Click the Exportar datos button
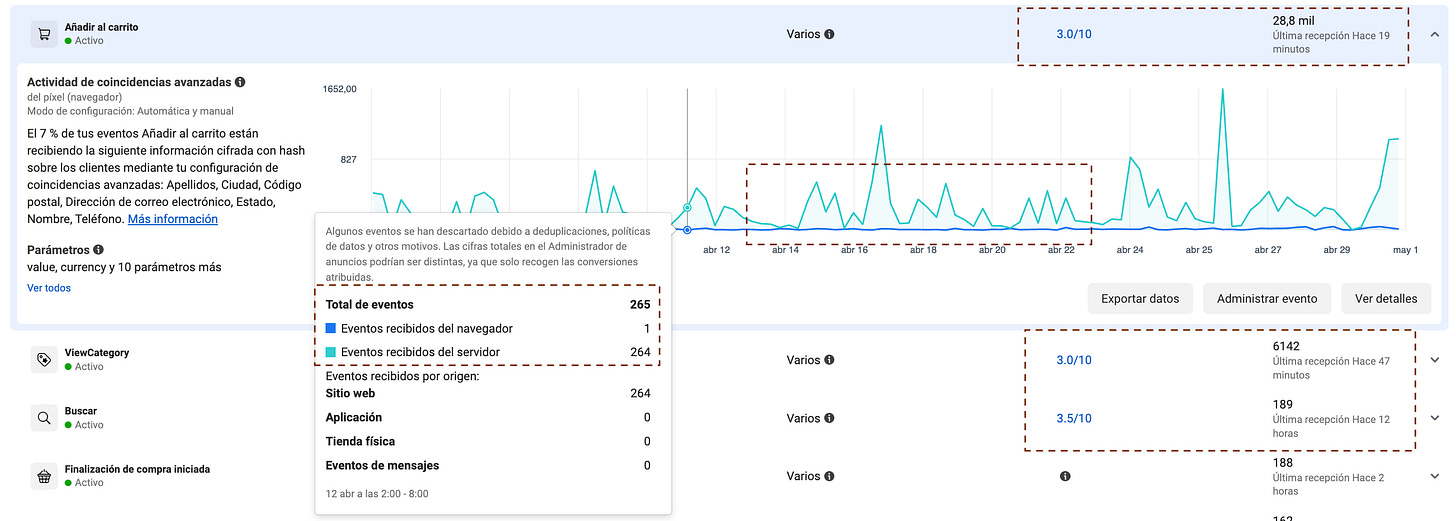The image size is (1456, 521). [x=1140, y=298]
